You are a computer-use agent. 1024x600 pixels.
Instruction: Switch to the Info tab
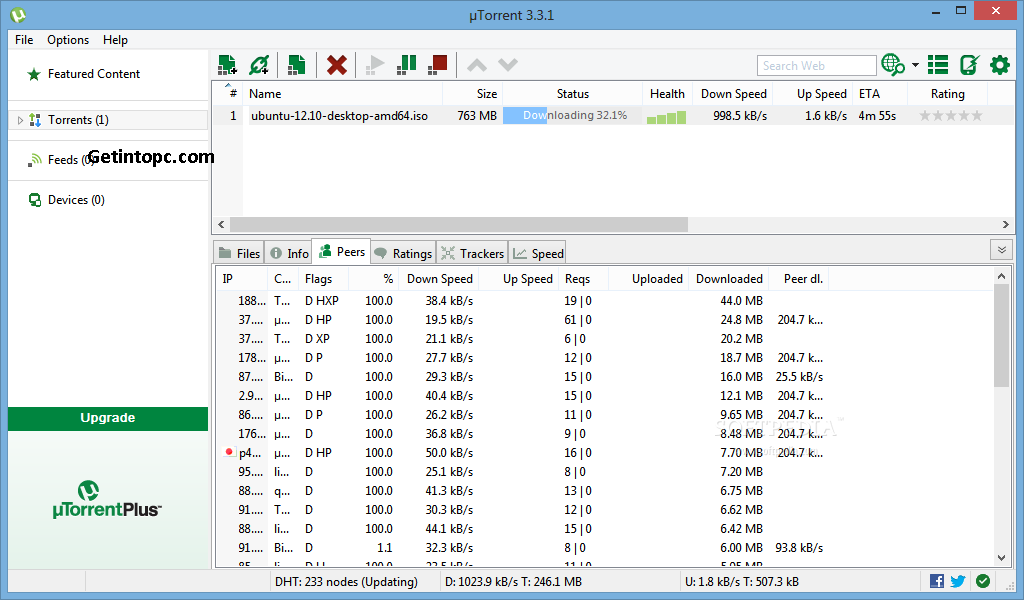pyautogui.click(x=289, y=253)
